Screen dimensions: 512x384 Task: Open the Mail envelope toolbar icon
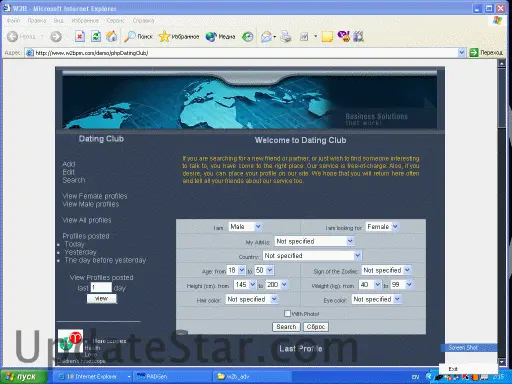tap(266, 36)
